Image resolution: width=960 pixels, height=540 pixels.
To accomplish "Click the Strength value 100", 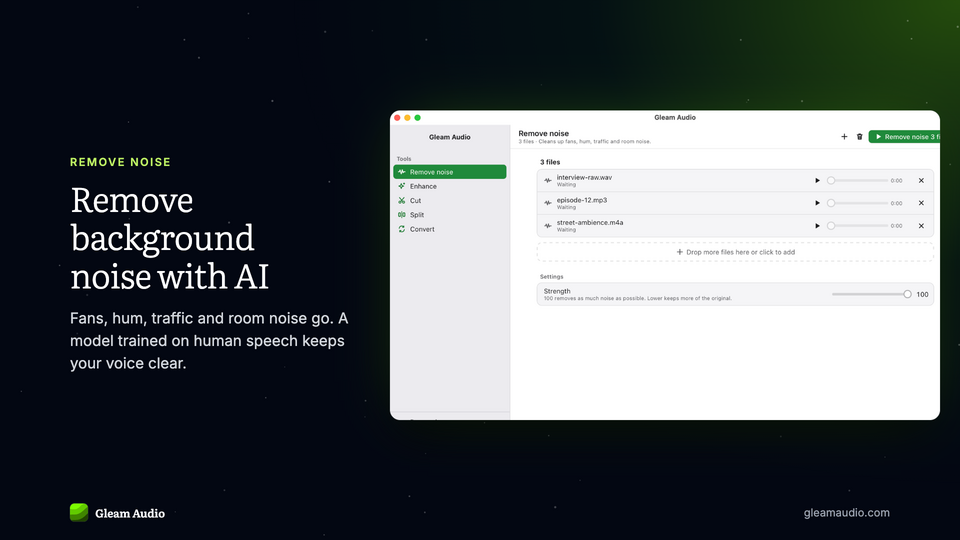I will (922, 294).
